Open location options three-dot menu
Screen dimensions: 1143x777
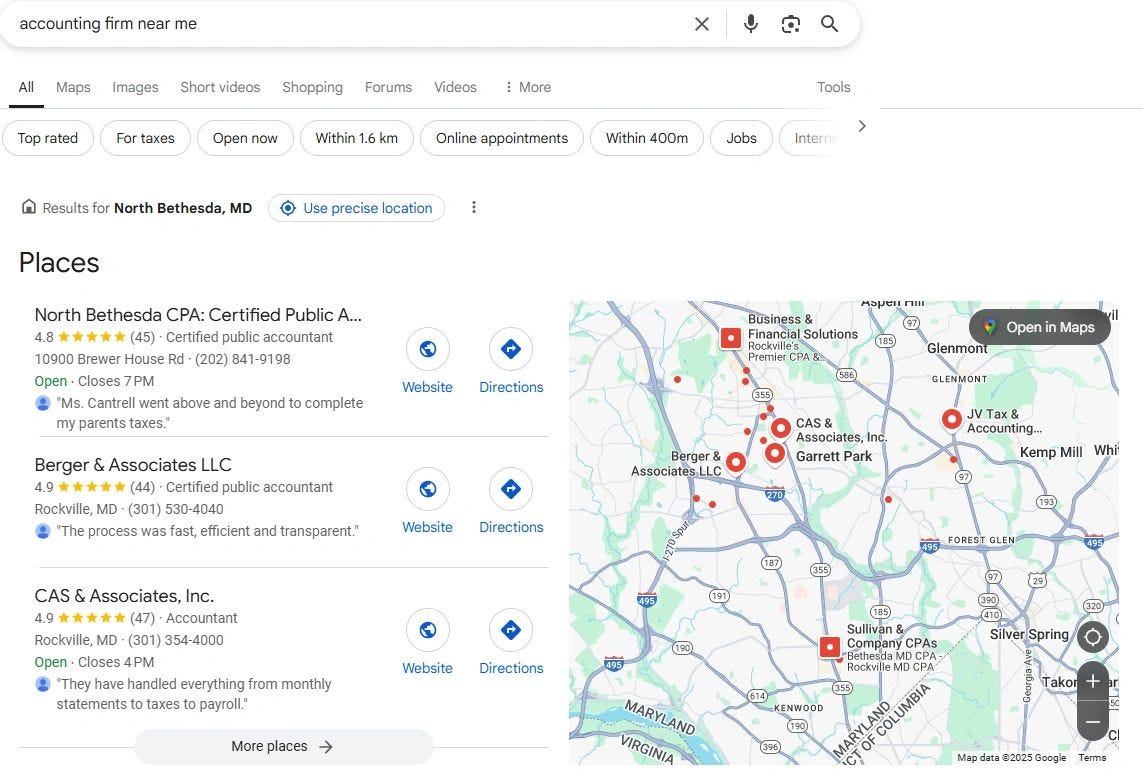point(474,208)
